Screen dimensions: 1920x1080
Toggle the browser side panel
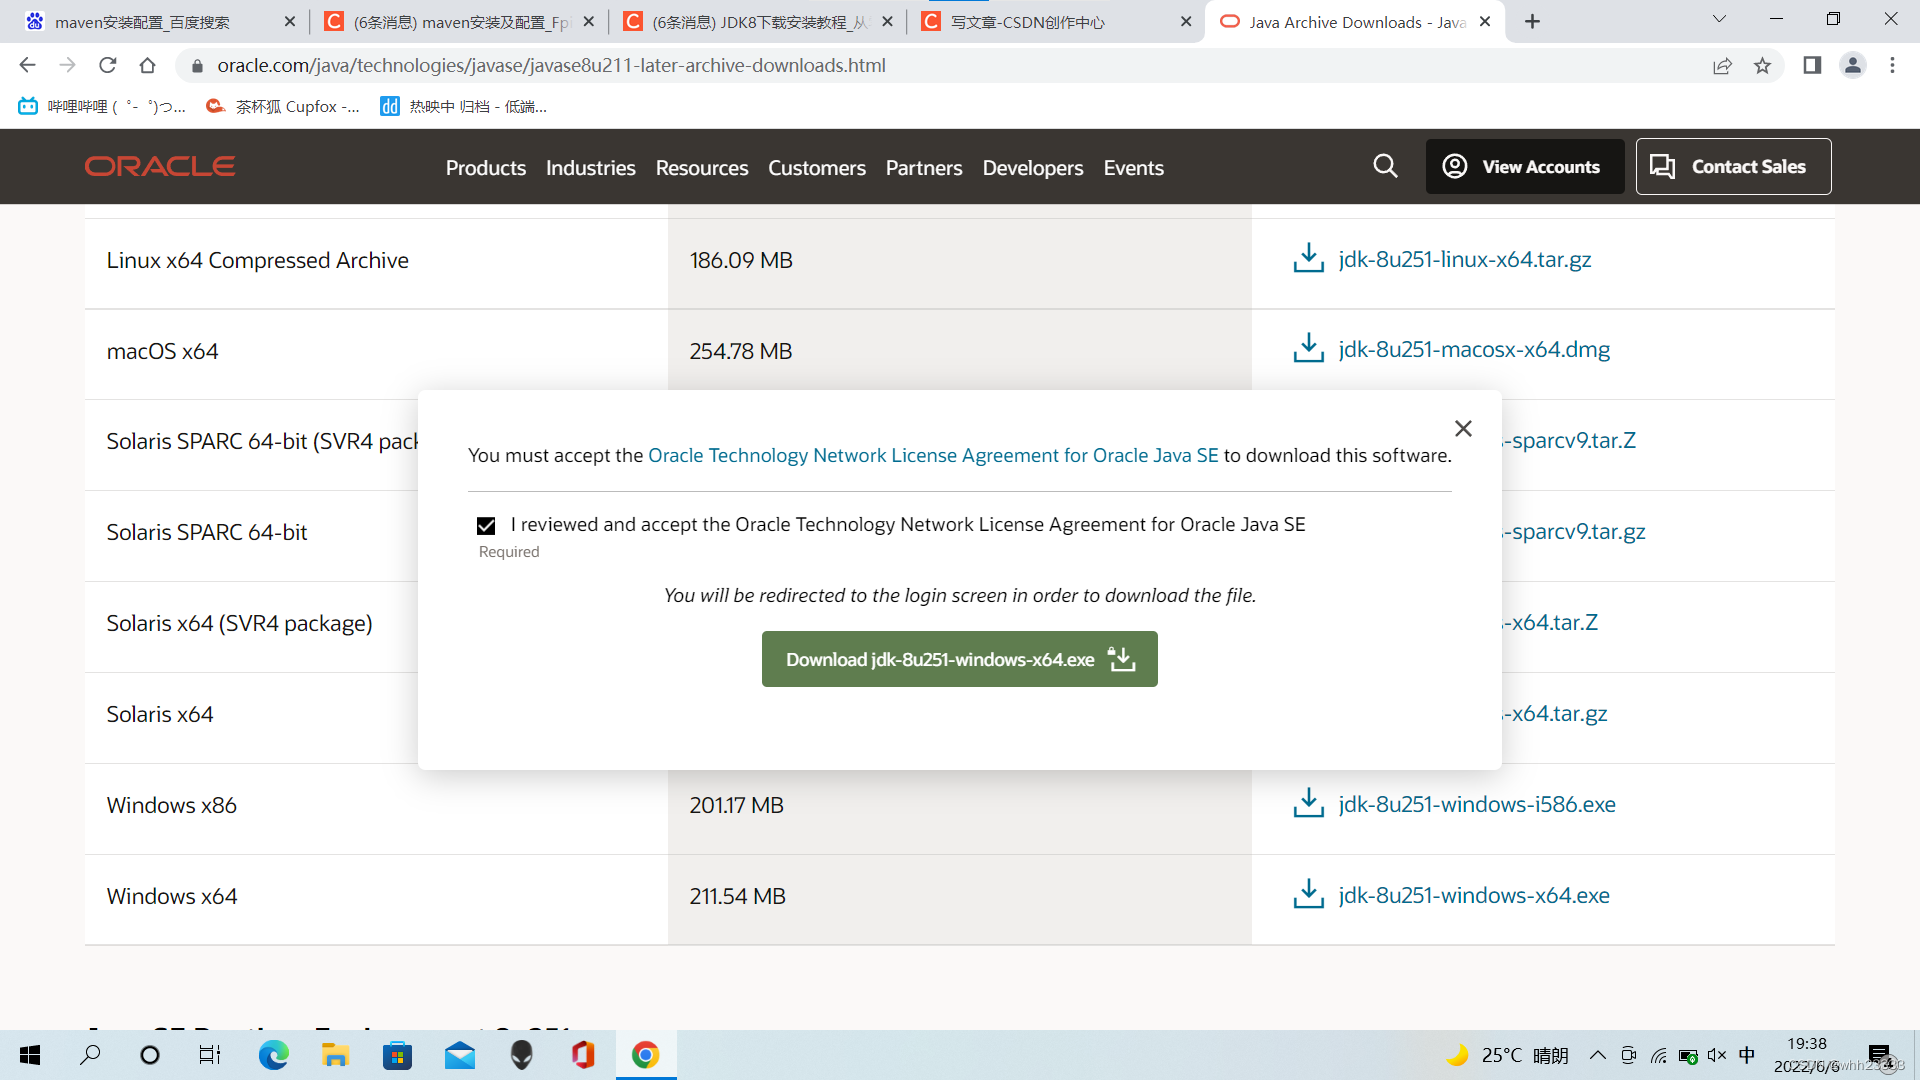coord(1812,65)
